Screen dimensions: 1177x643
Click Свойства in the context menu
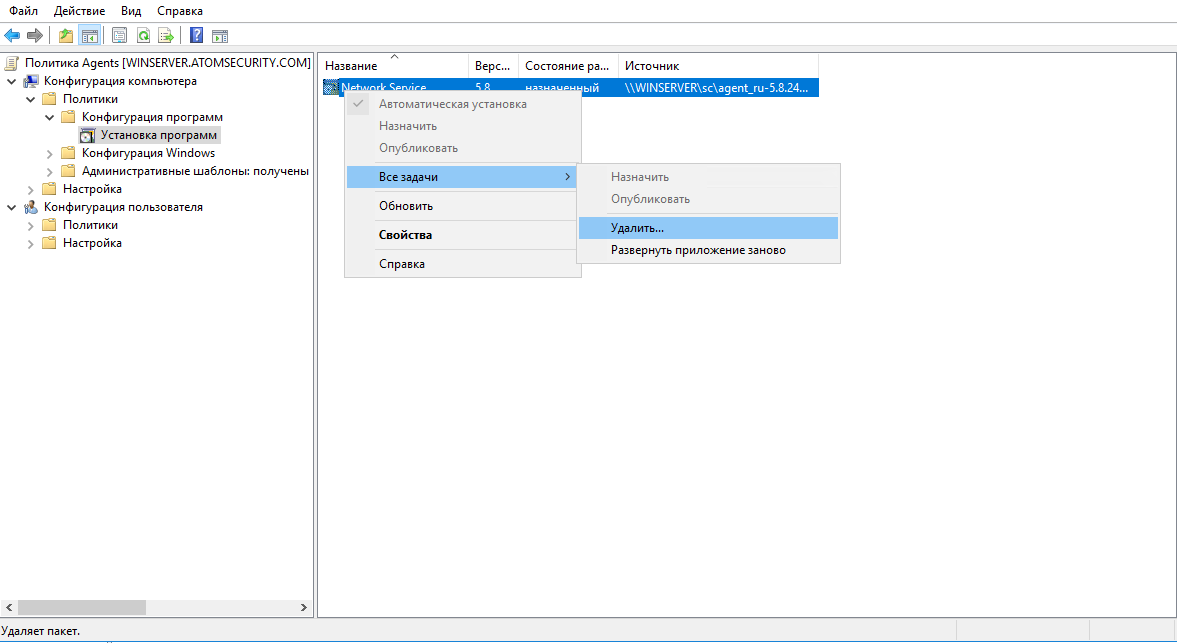coord(405,235)
